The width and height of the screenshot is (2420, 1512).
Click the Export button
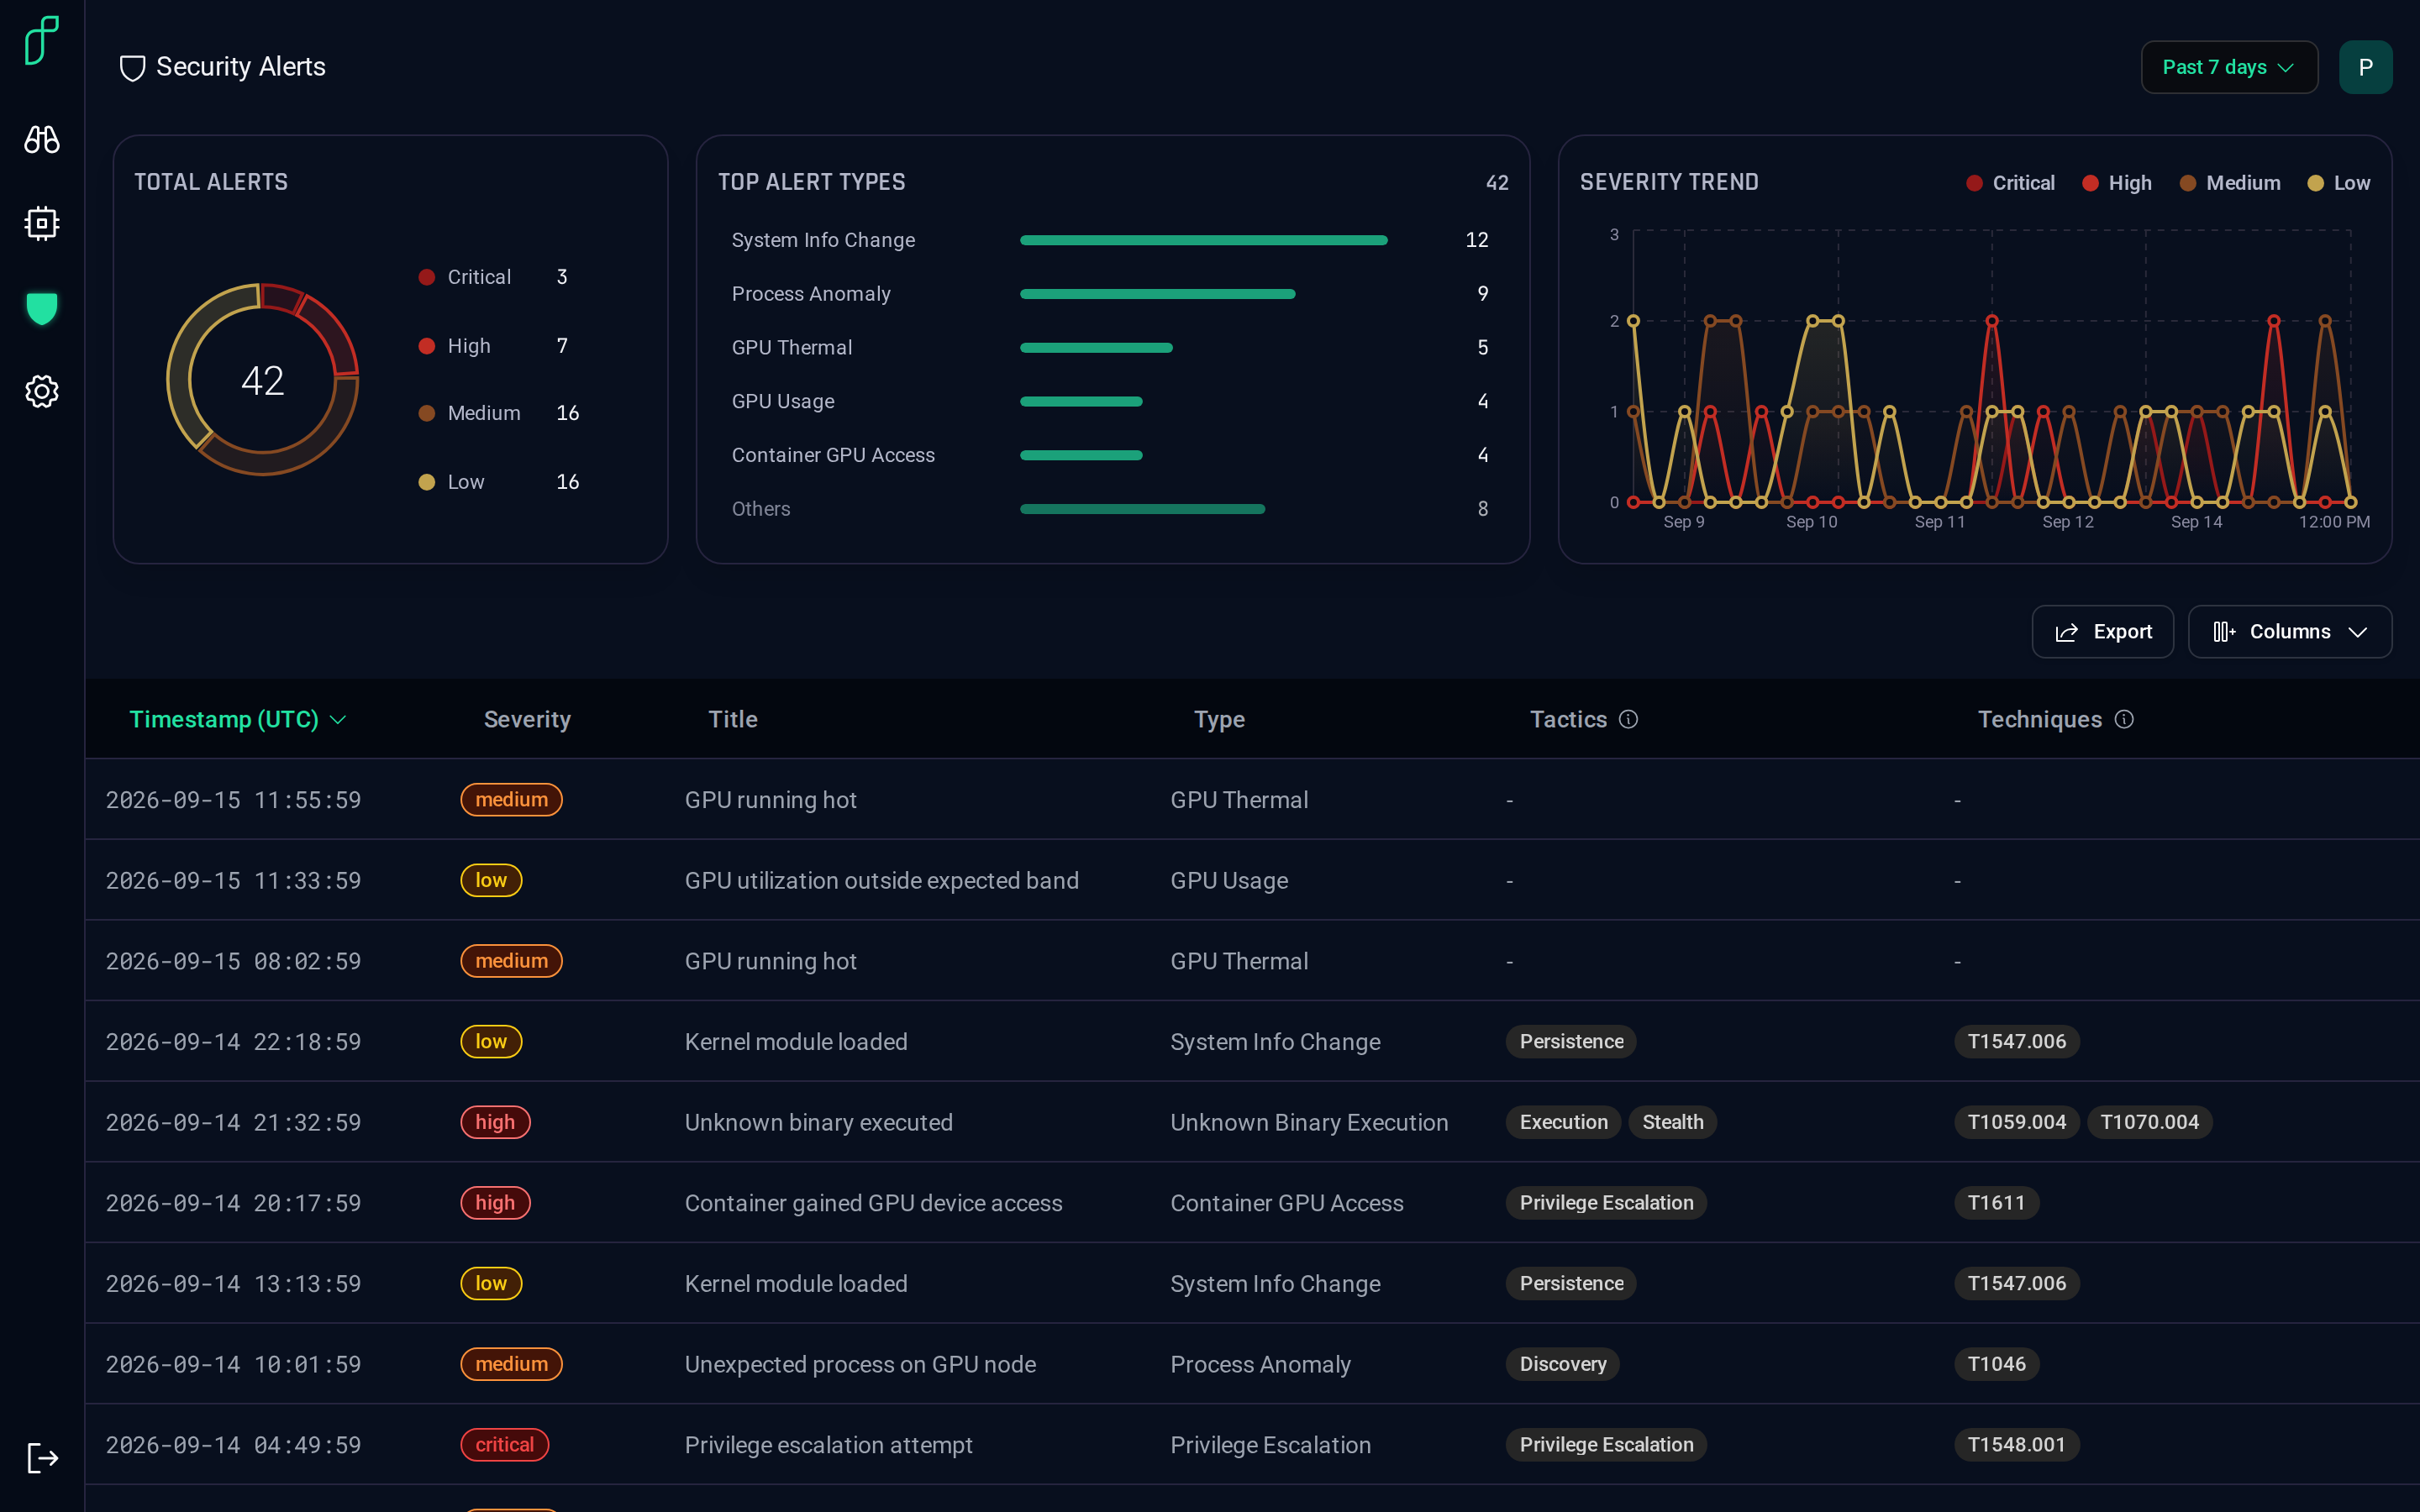tap(2102, 632)
